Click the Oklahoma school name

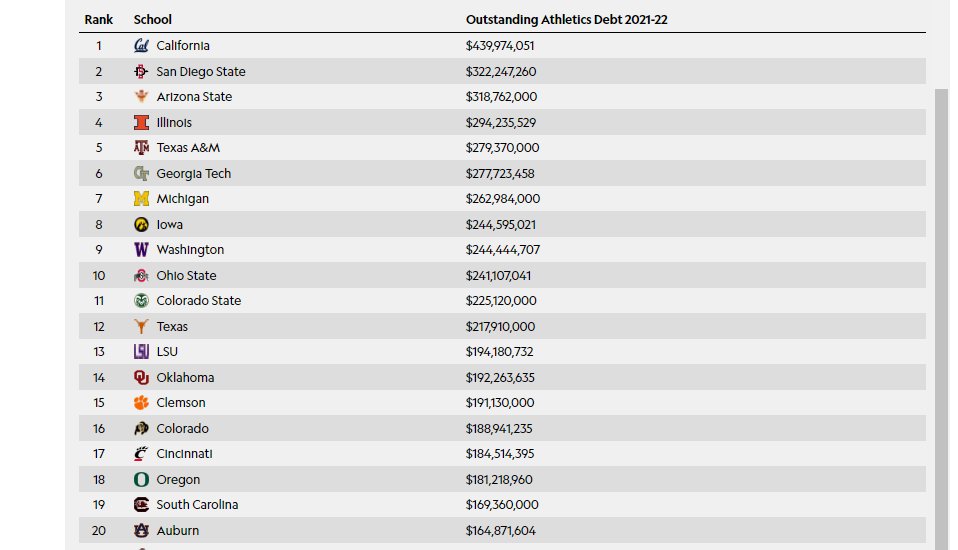(x=185, y=378)
